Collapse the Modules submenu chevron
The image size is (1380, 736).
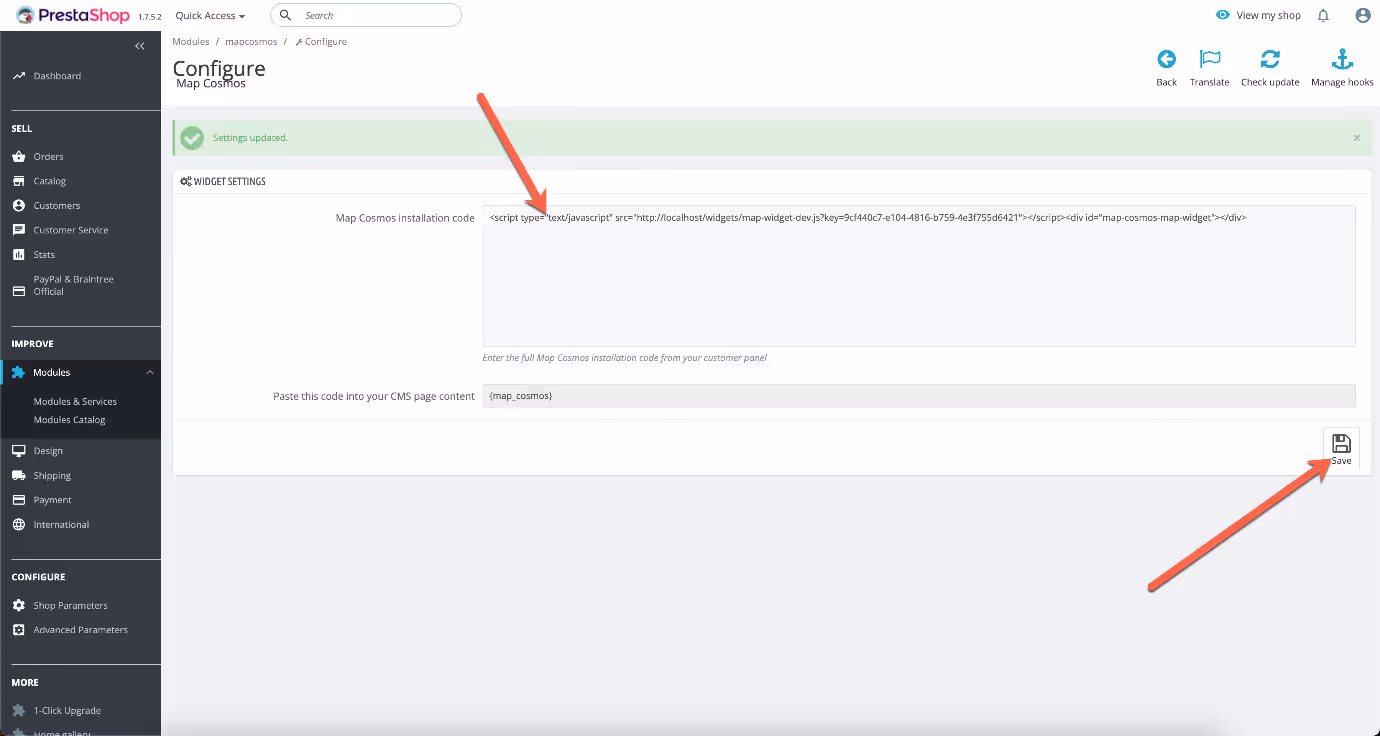[150, 372]
